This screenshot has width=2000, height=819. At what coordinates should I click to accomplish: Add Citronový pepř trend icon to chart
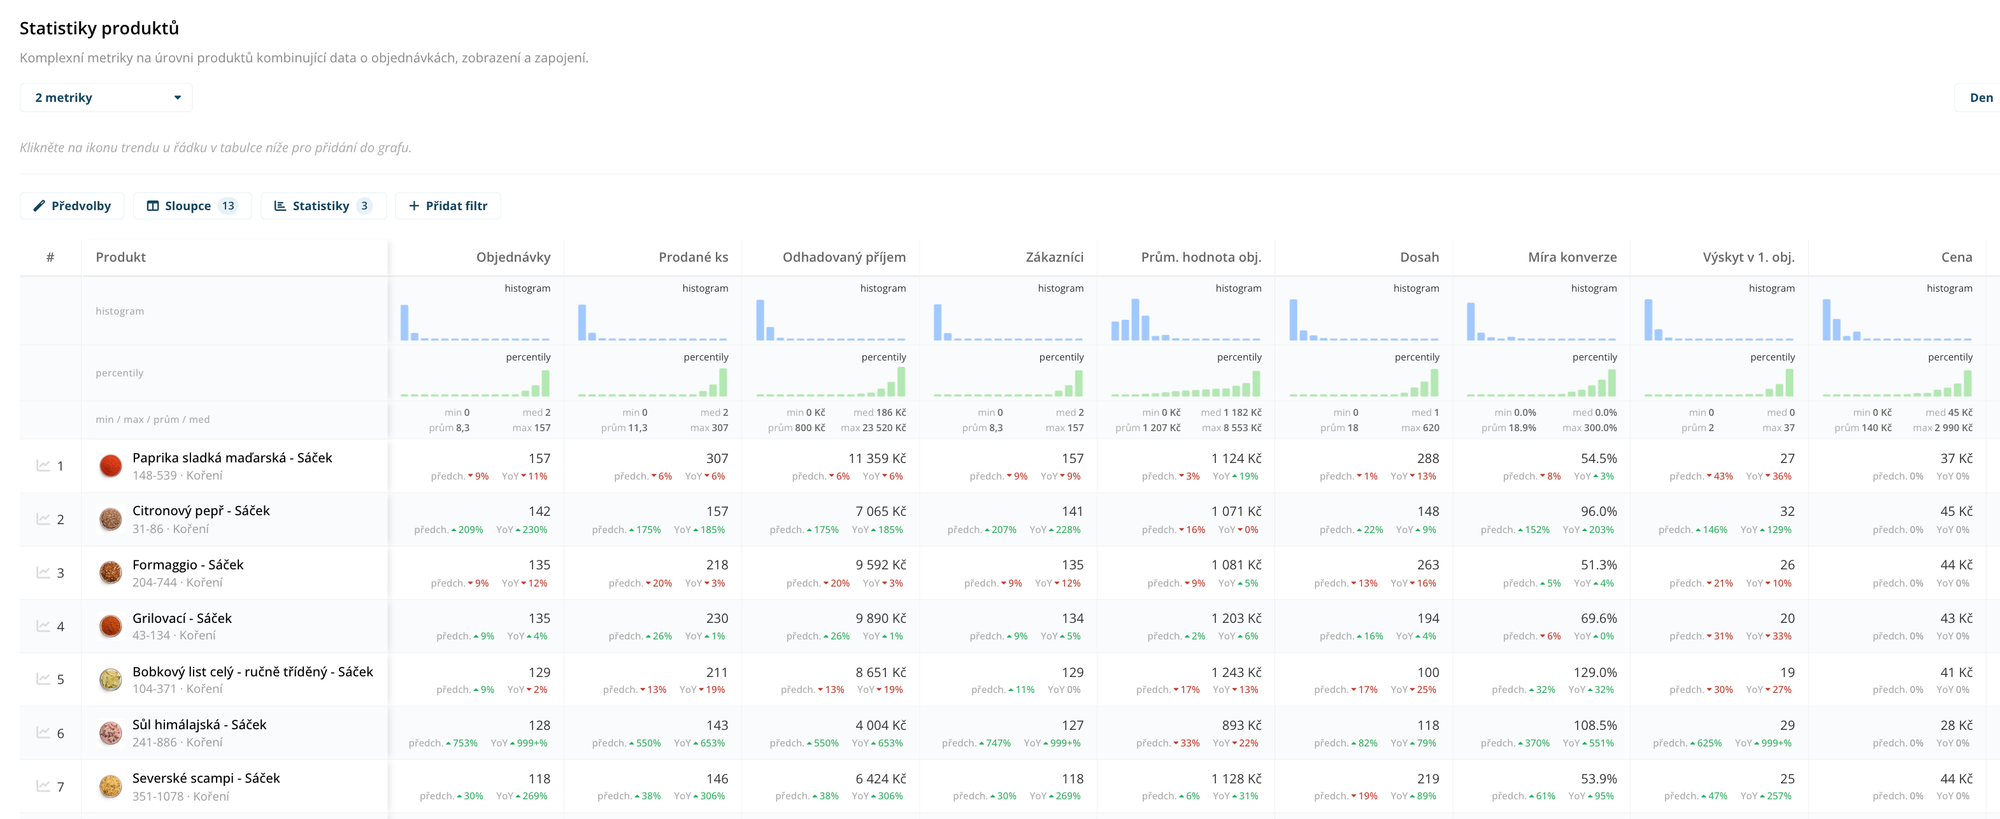point(43,519)
